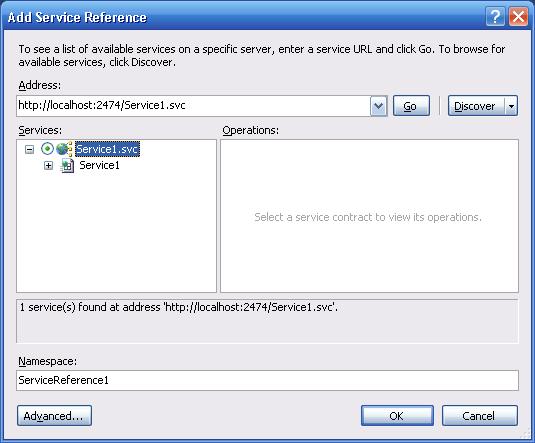Viewport: 535px width, 443px height.
Task: Open the Address history dropdown
Action: pyautogui.click(x=378, y=106)
